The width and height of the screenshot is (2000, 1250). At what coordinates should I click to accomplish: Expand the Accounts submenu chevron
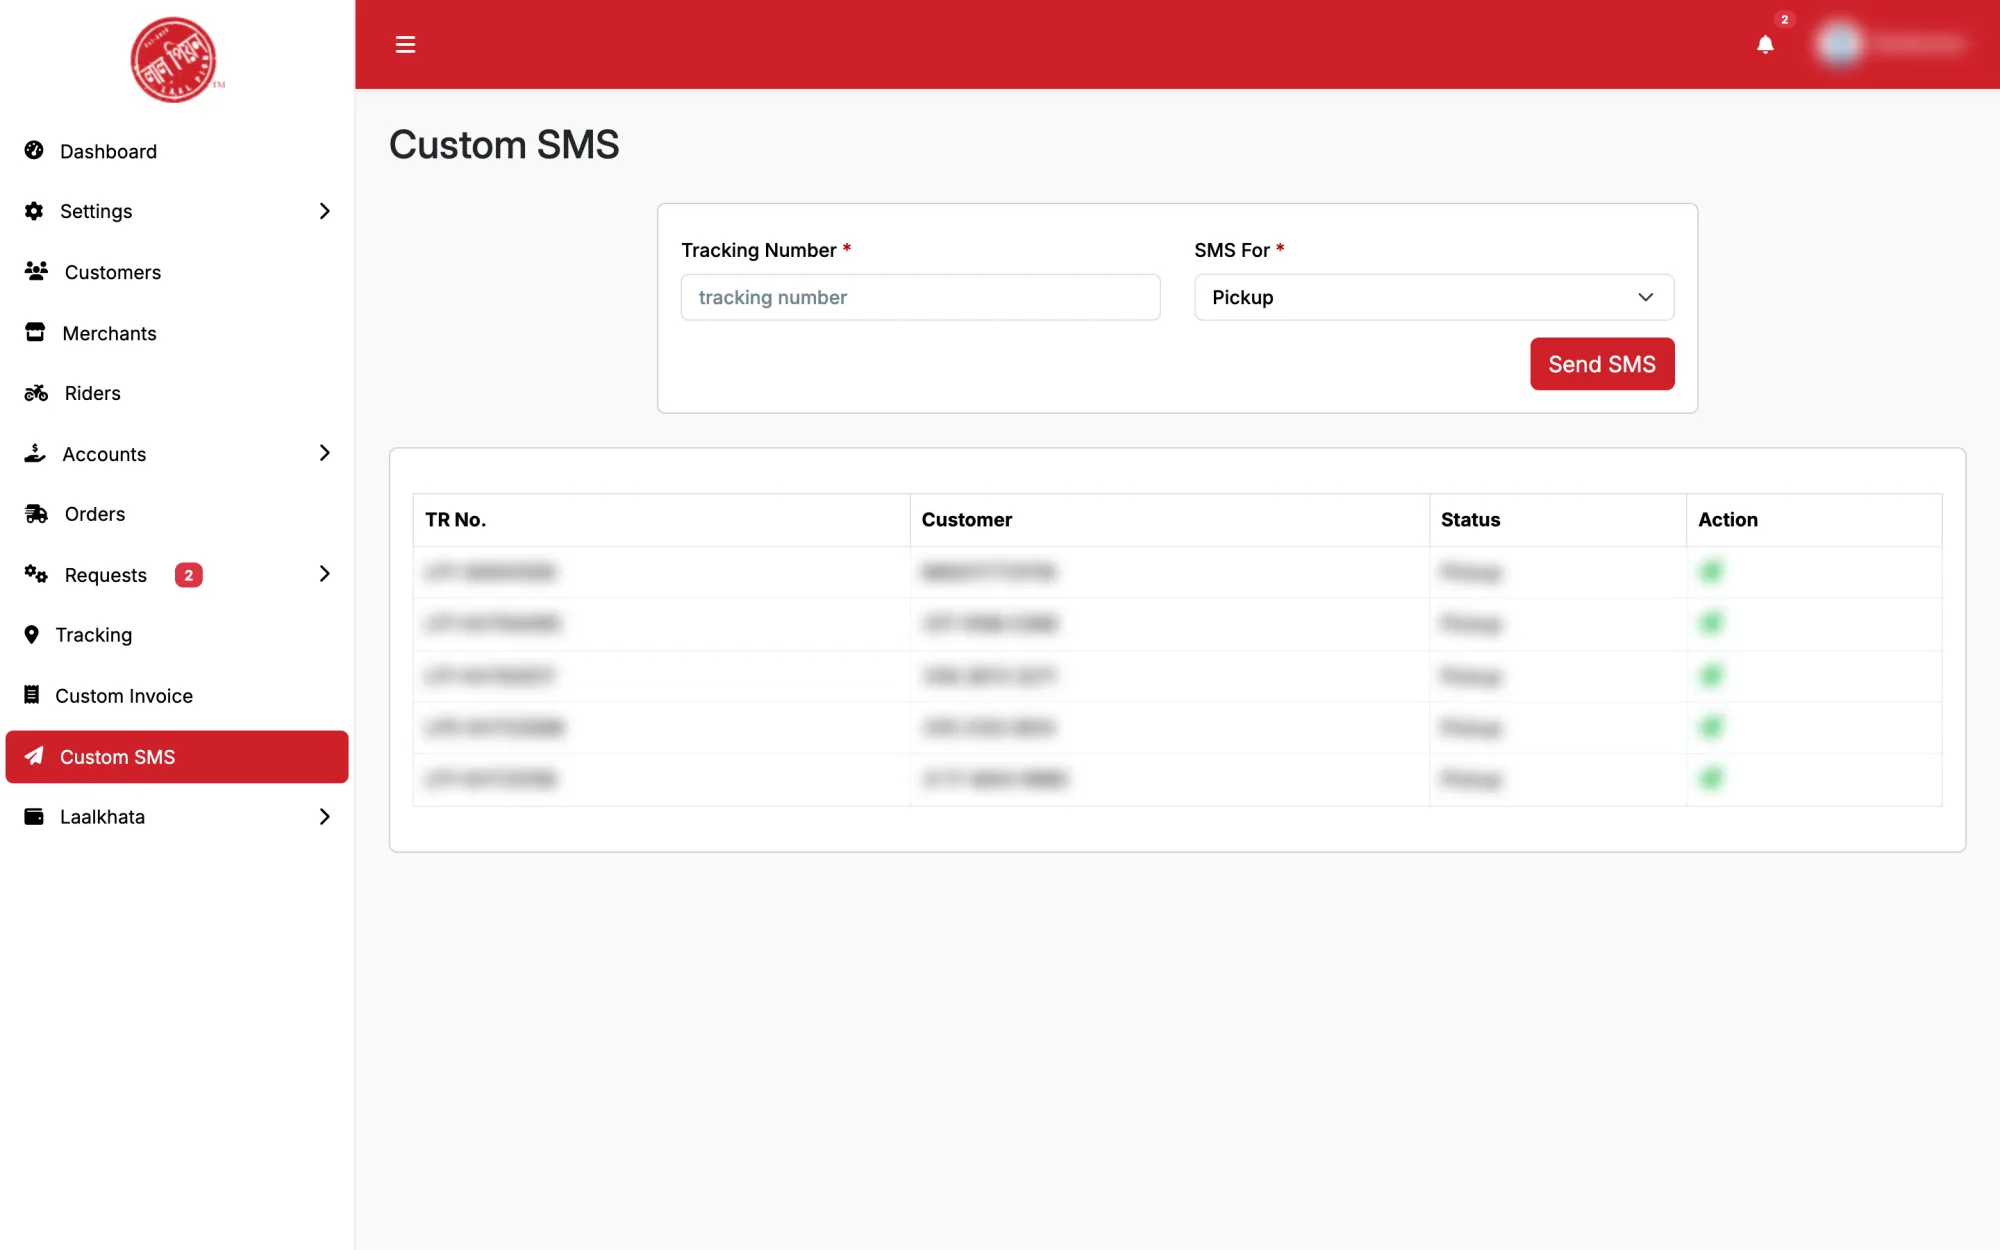[324, 453]
